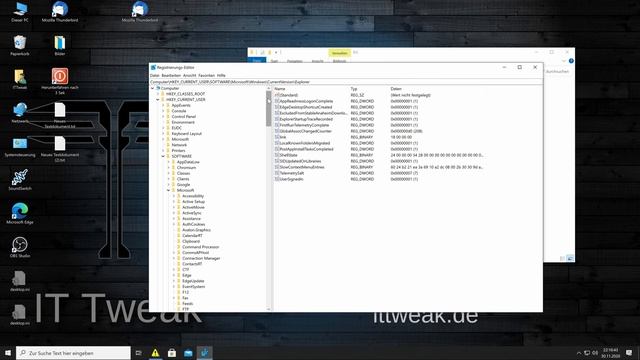
Task: Expand the Google key
Action: 169,184
